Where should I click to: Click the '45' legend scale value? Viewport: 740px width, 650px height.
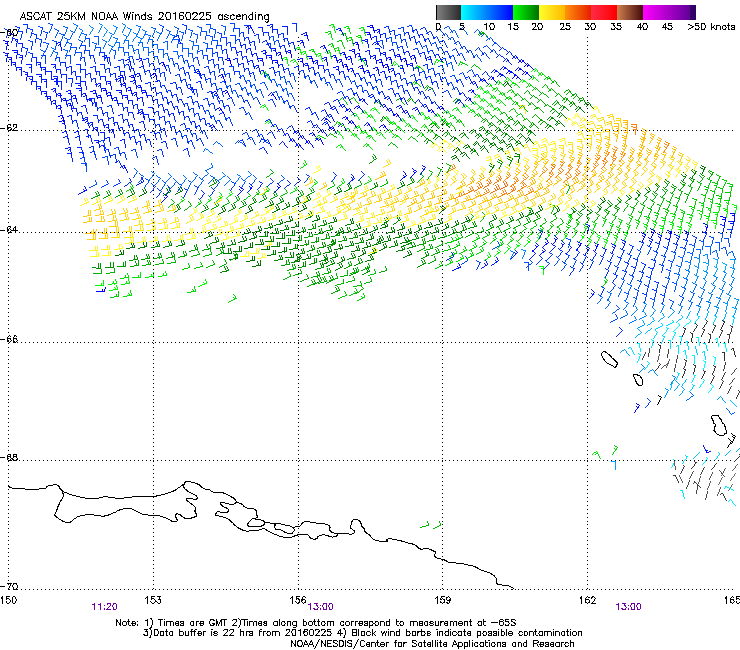coord(667,26)
